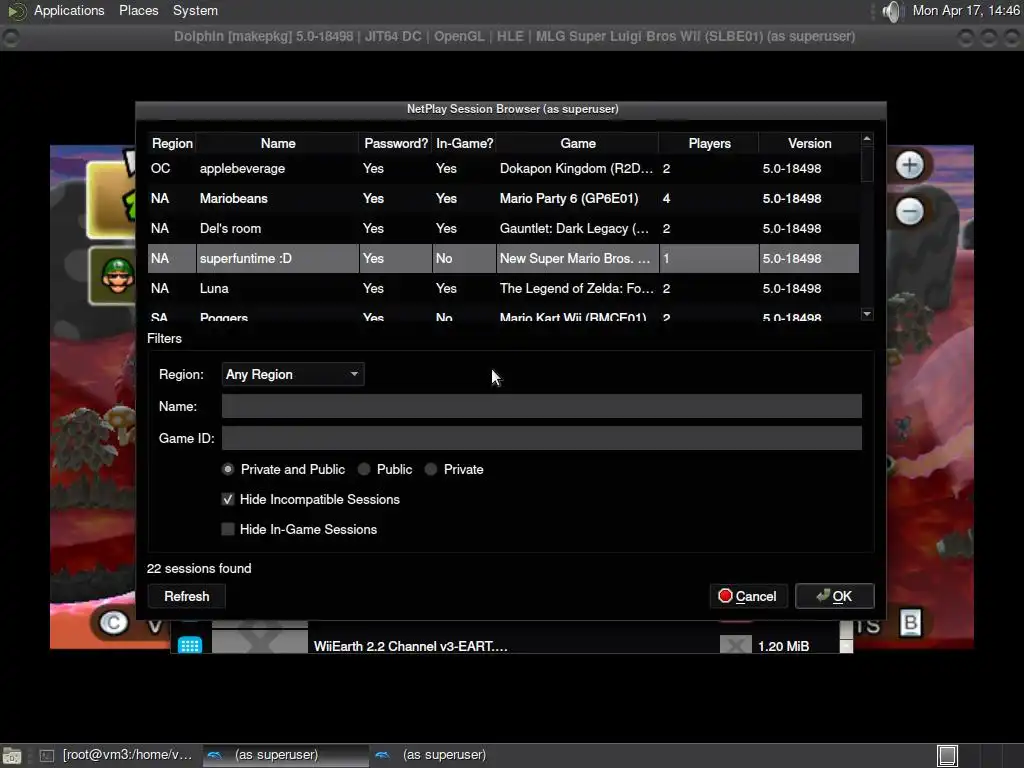Sort sessions by the Region column header
The width and height of the screenshot is (1024, 768).
[x=172, y=143]
